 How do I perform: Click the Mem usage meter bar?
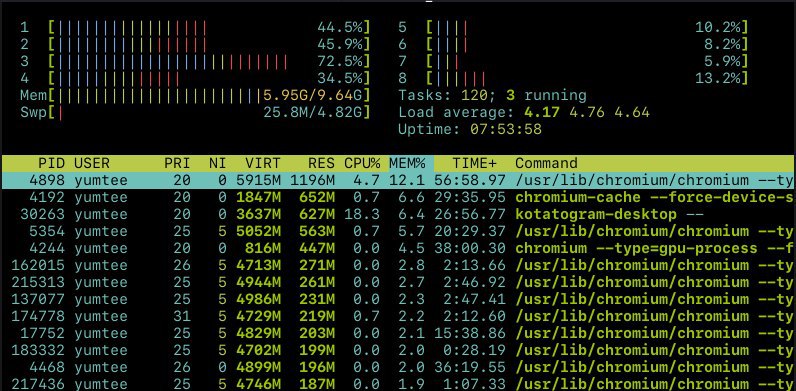[209, 95]
